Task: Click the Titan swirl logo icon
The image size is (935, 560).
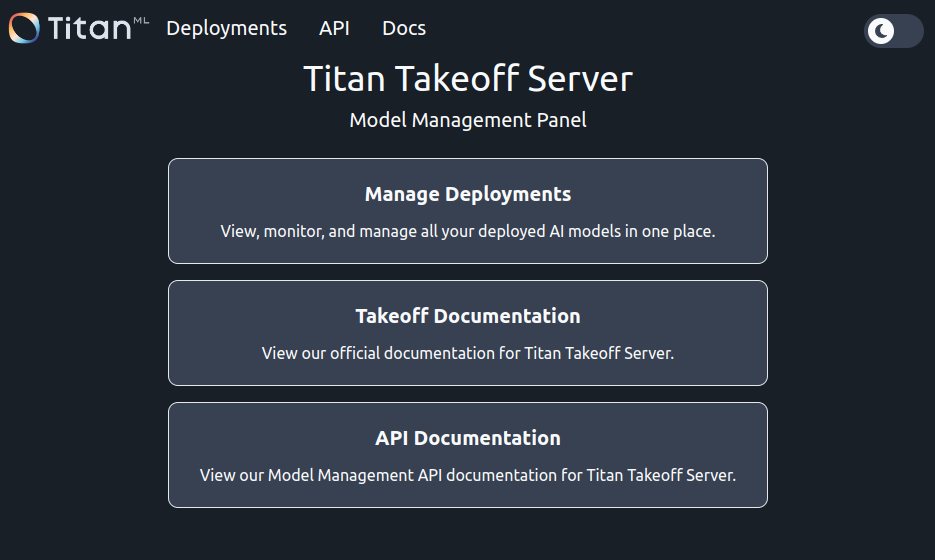Action: tap(25, 28)
